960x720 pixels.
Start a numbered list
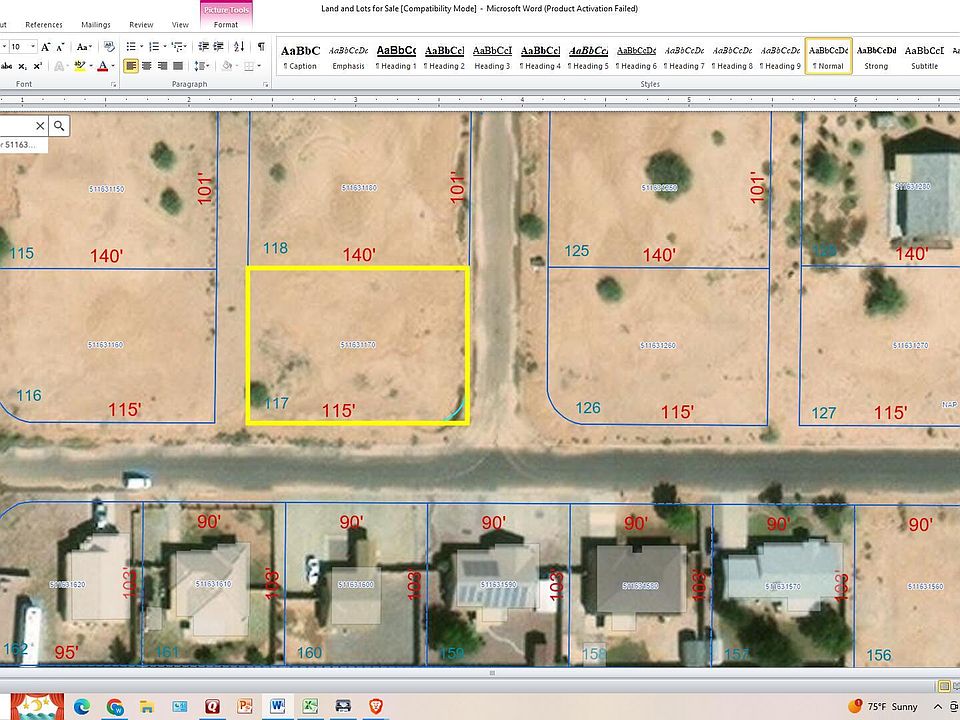coord(154,47)
